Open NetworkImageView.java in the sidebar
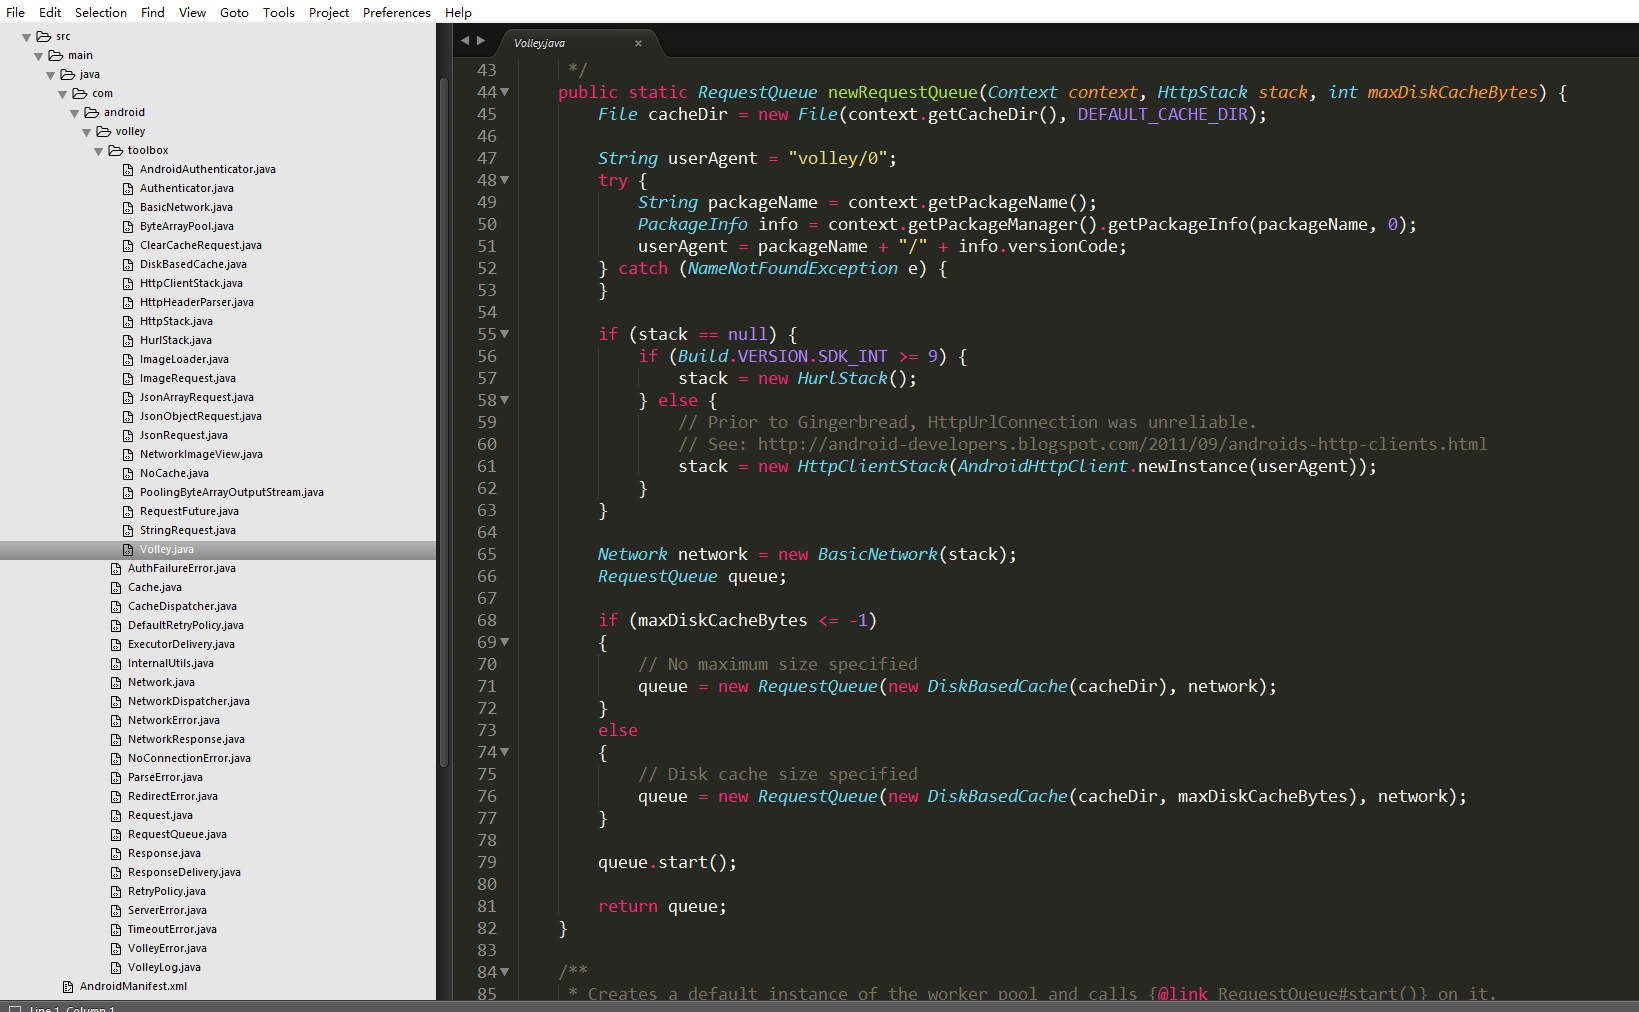Screen dimensions: 1639x1012 [x=201, y=454]
